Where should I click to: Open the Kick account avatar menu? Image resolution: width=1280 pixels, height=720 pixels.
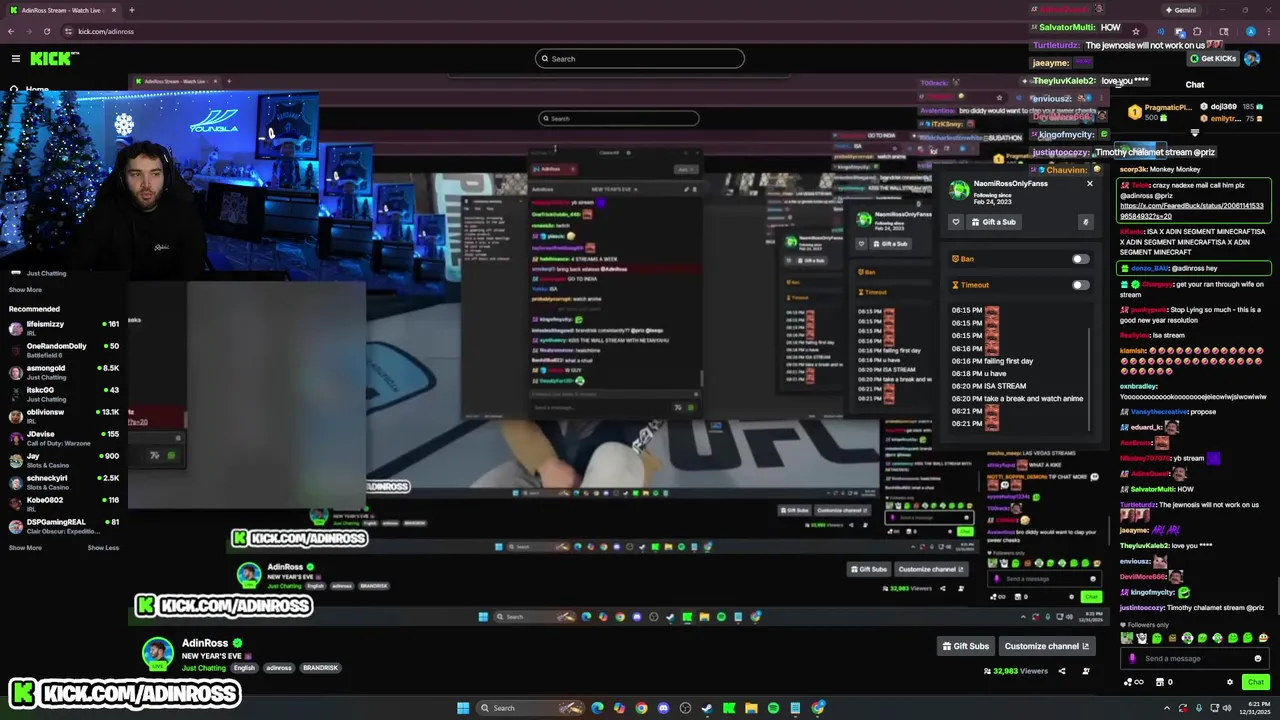pyautogui.click(x=1252, y=58)
